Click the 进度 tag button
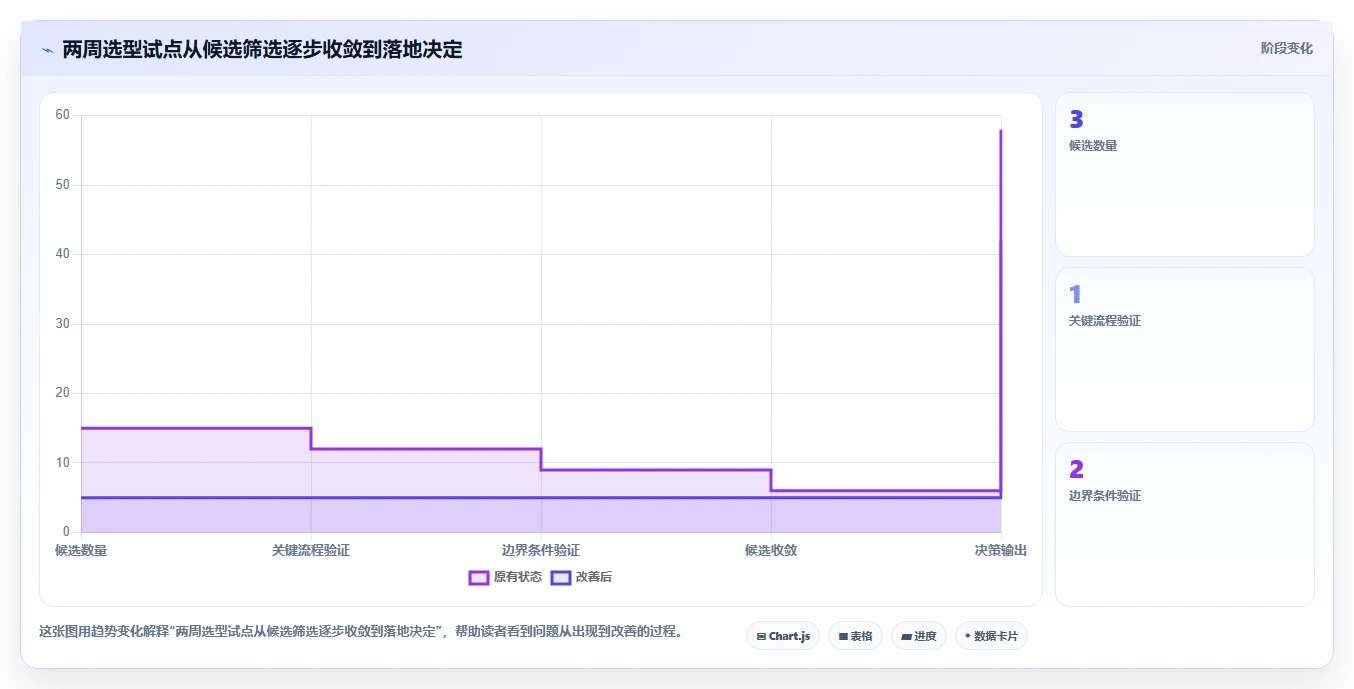 [x=918, y=636]
